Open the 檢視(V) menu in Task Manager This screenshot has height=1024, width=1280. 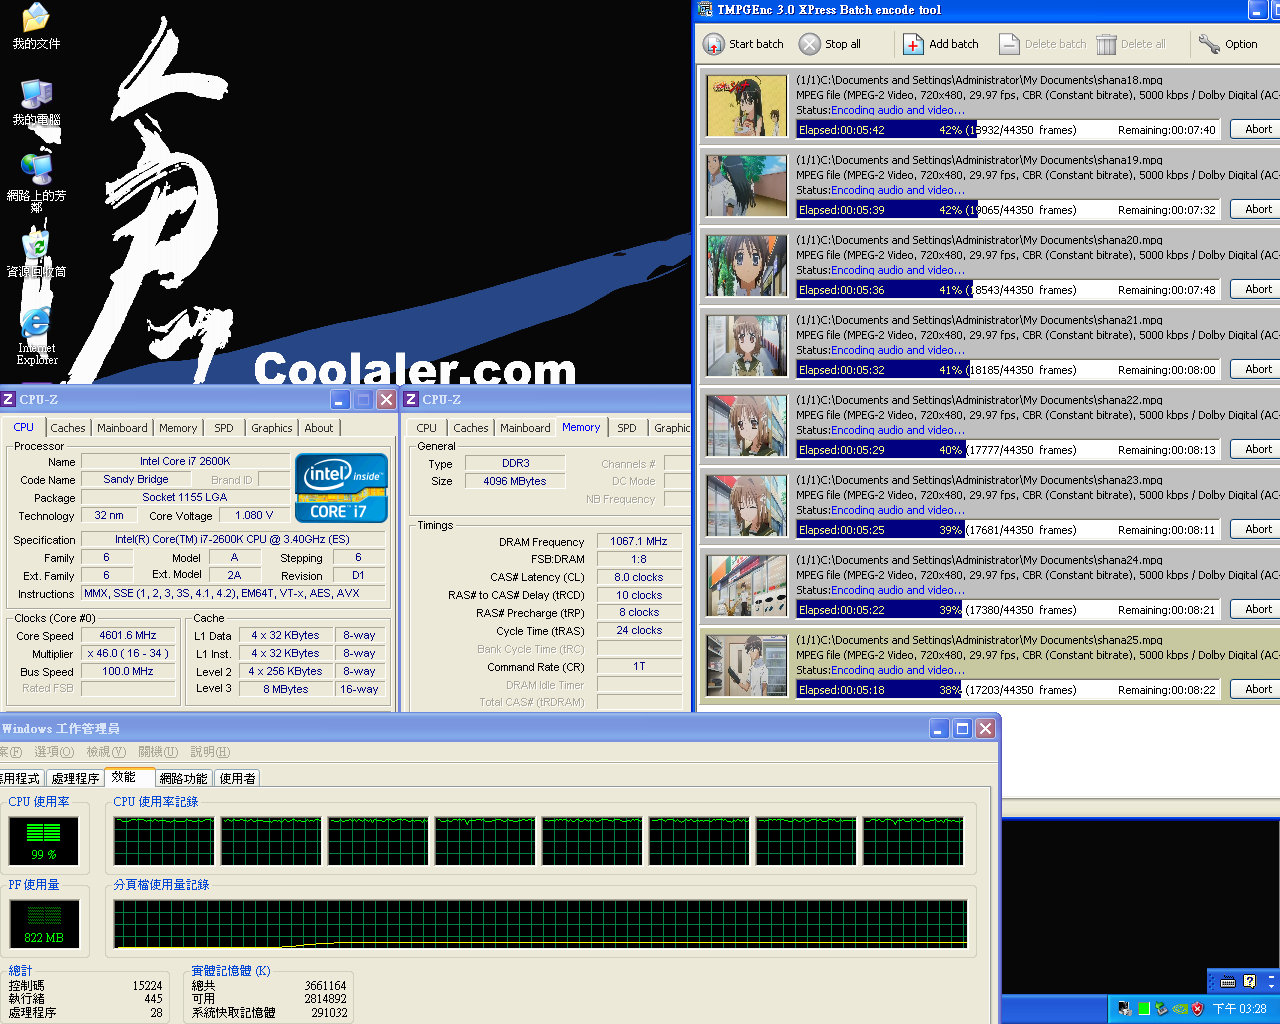[106, 752]
